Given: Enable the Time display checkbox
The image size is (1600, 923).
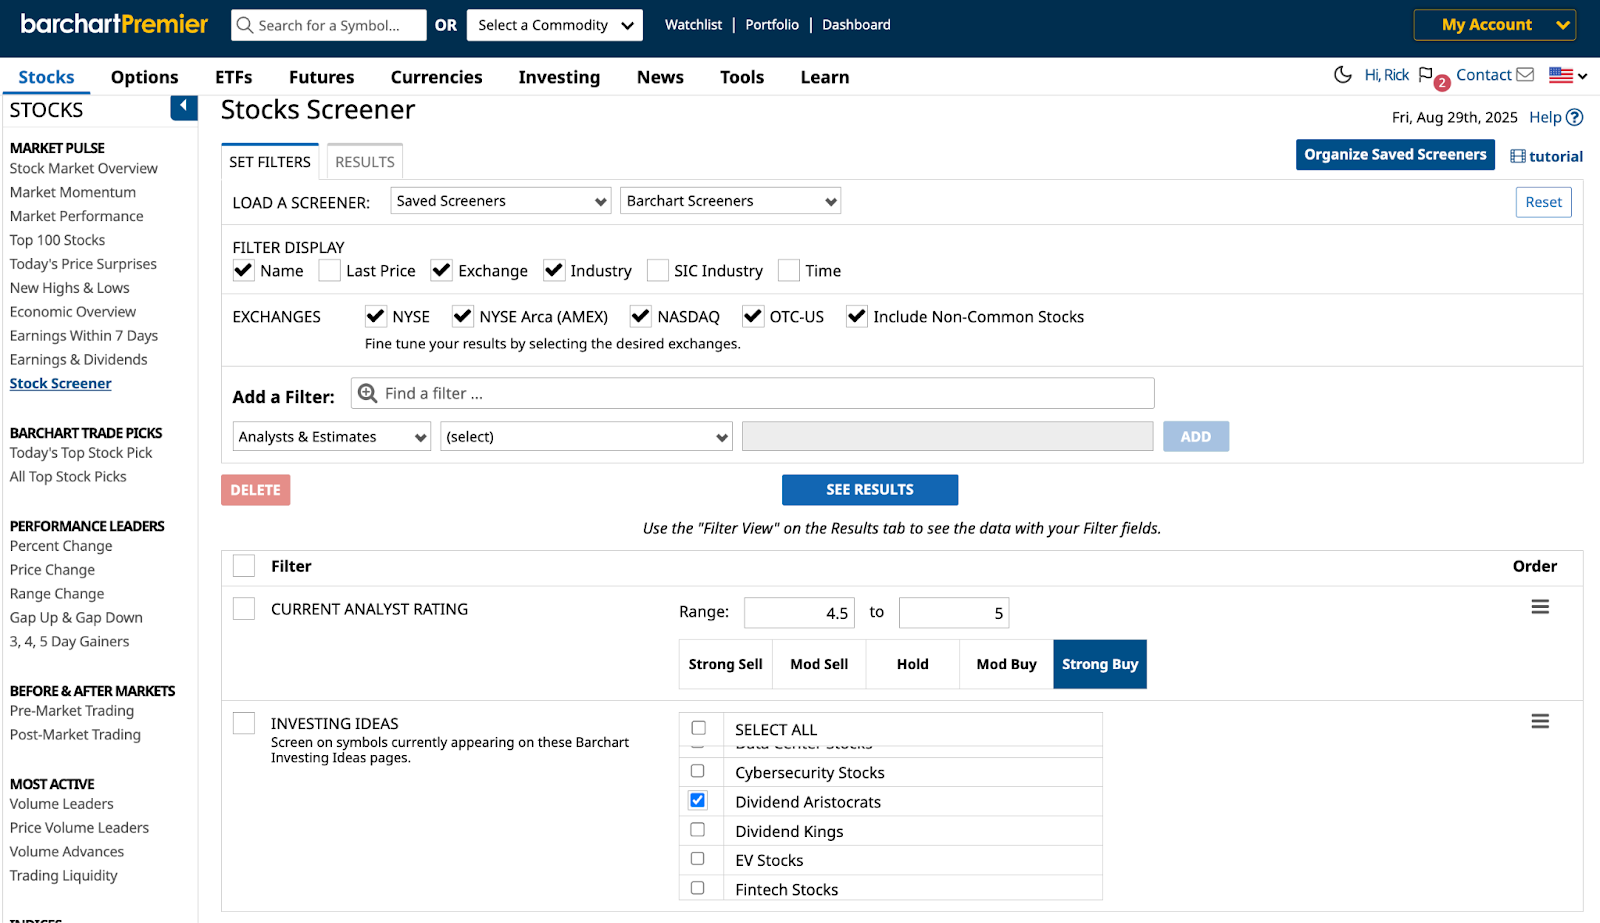Looking at the screenshot, I should click(x=789, y=270).
